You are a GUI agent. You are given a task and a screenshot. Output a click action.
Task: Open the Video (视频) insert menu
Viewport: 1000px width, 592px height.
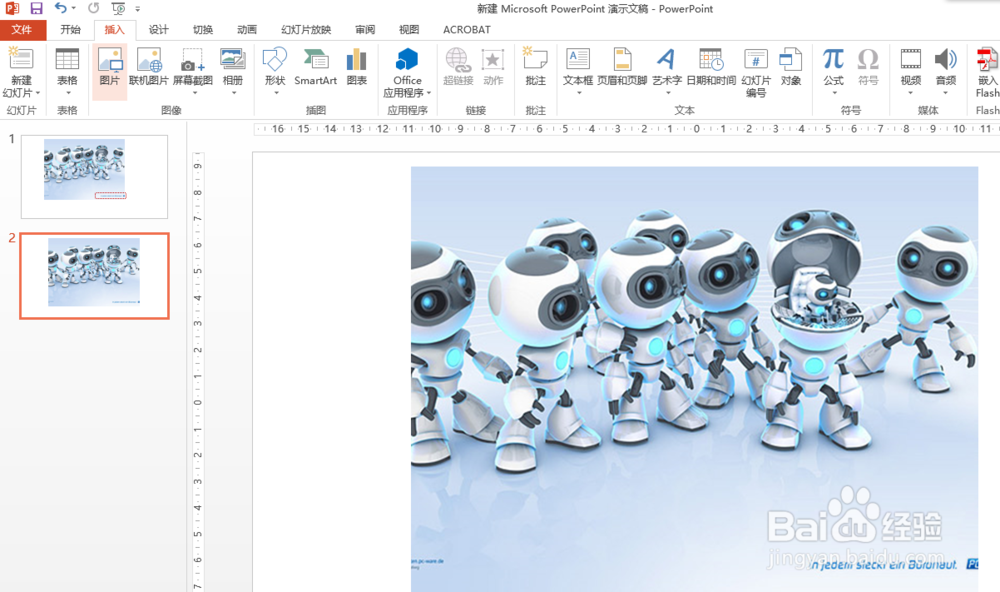pyautogui.click(x=911, y=71)
